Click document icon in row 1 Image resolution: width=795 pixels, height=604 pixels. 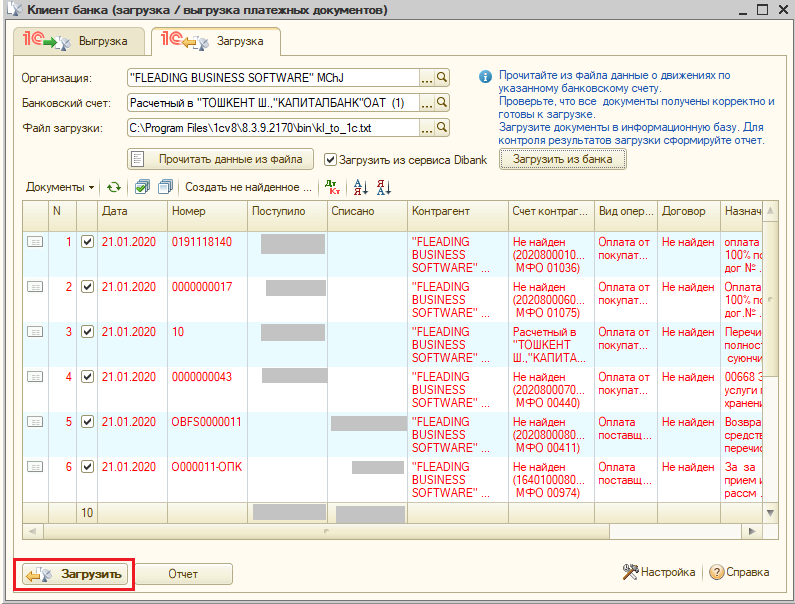click(x=35, y=242)
